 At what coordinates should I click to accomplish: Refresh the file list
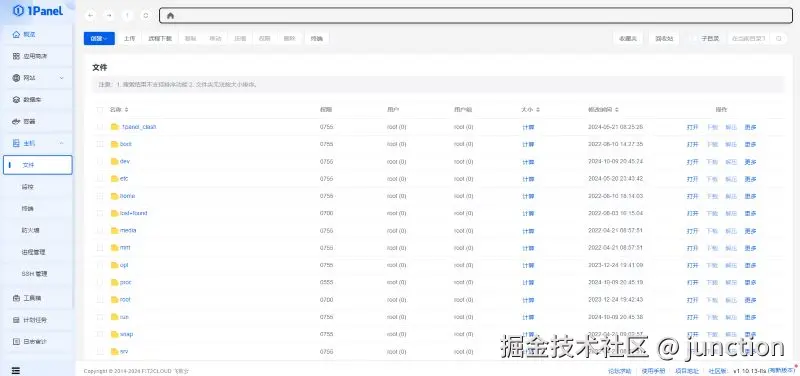(x=145, y=15)
